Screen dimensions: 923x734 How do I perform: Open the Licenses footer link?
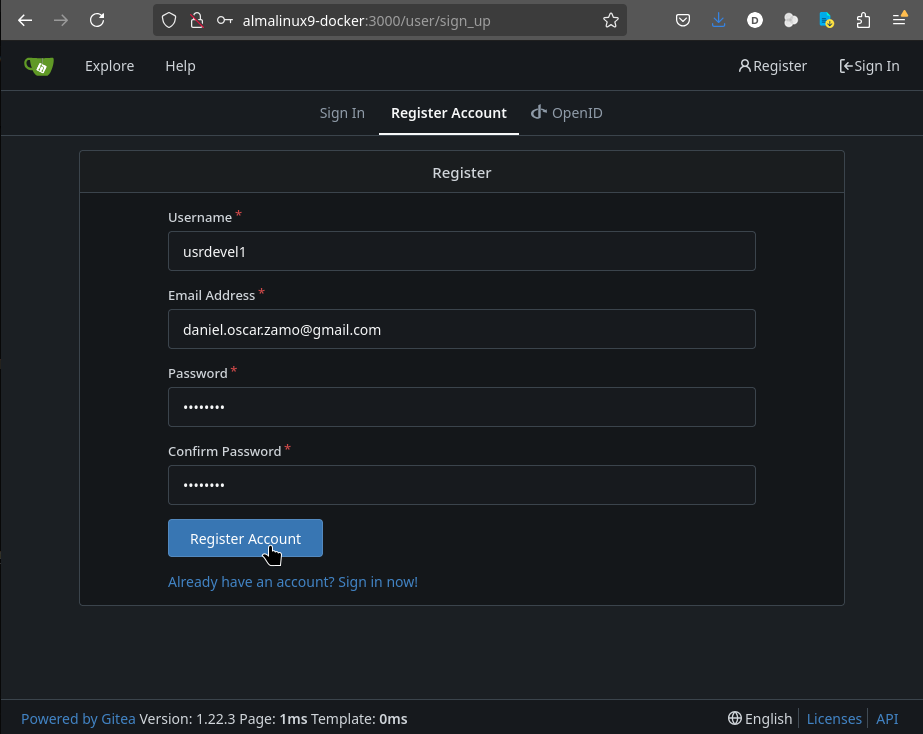coord(834,718)
